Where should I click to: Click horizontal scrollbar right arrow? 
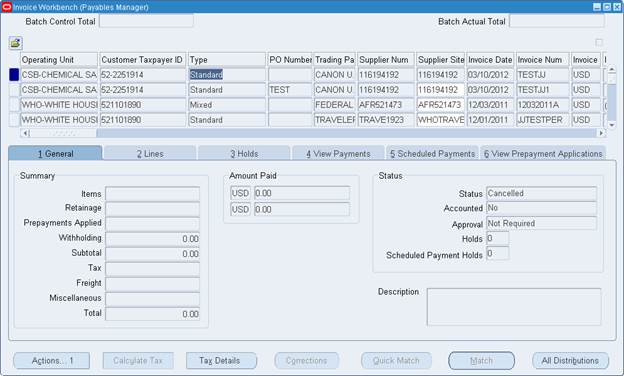pos(601,133)
